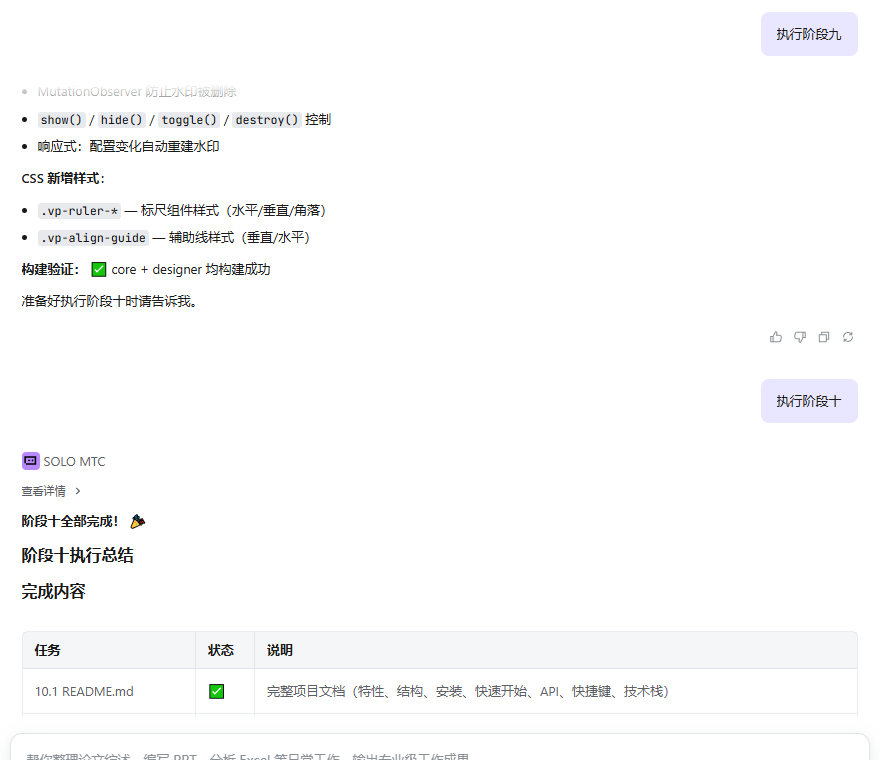Click the green check beside 构建验证
Viewport: 880px width, 760px height.
coord(98,269)
